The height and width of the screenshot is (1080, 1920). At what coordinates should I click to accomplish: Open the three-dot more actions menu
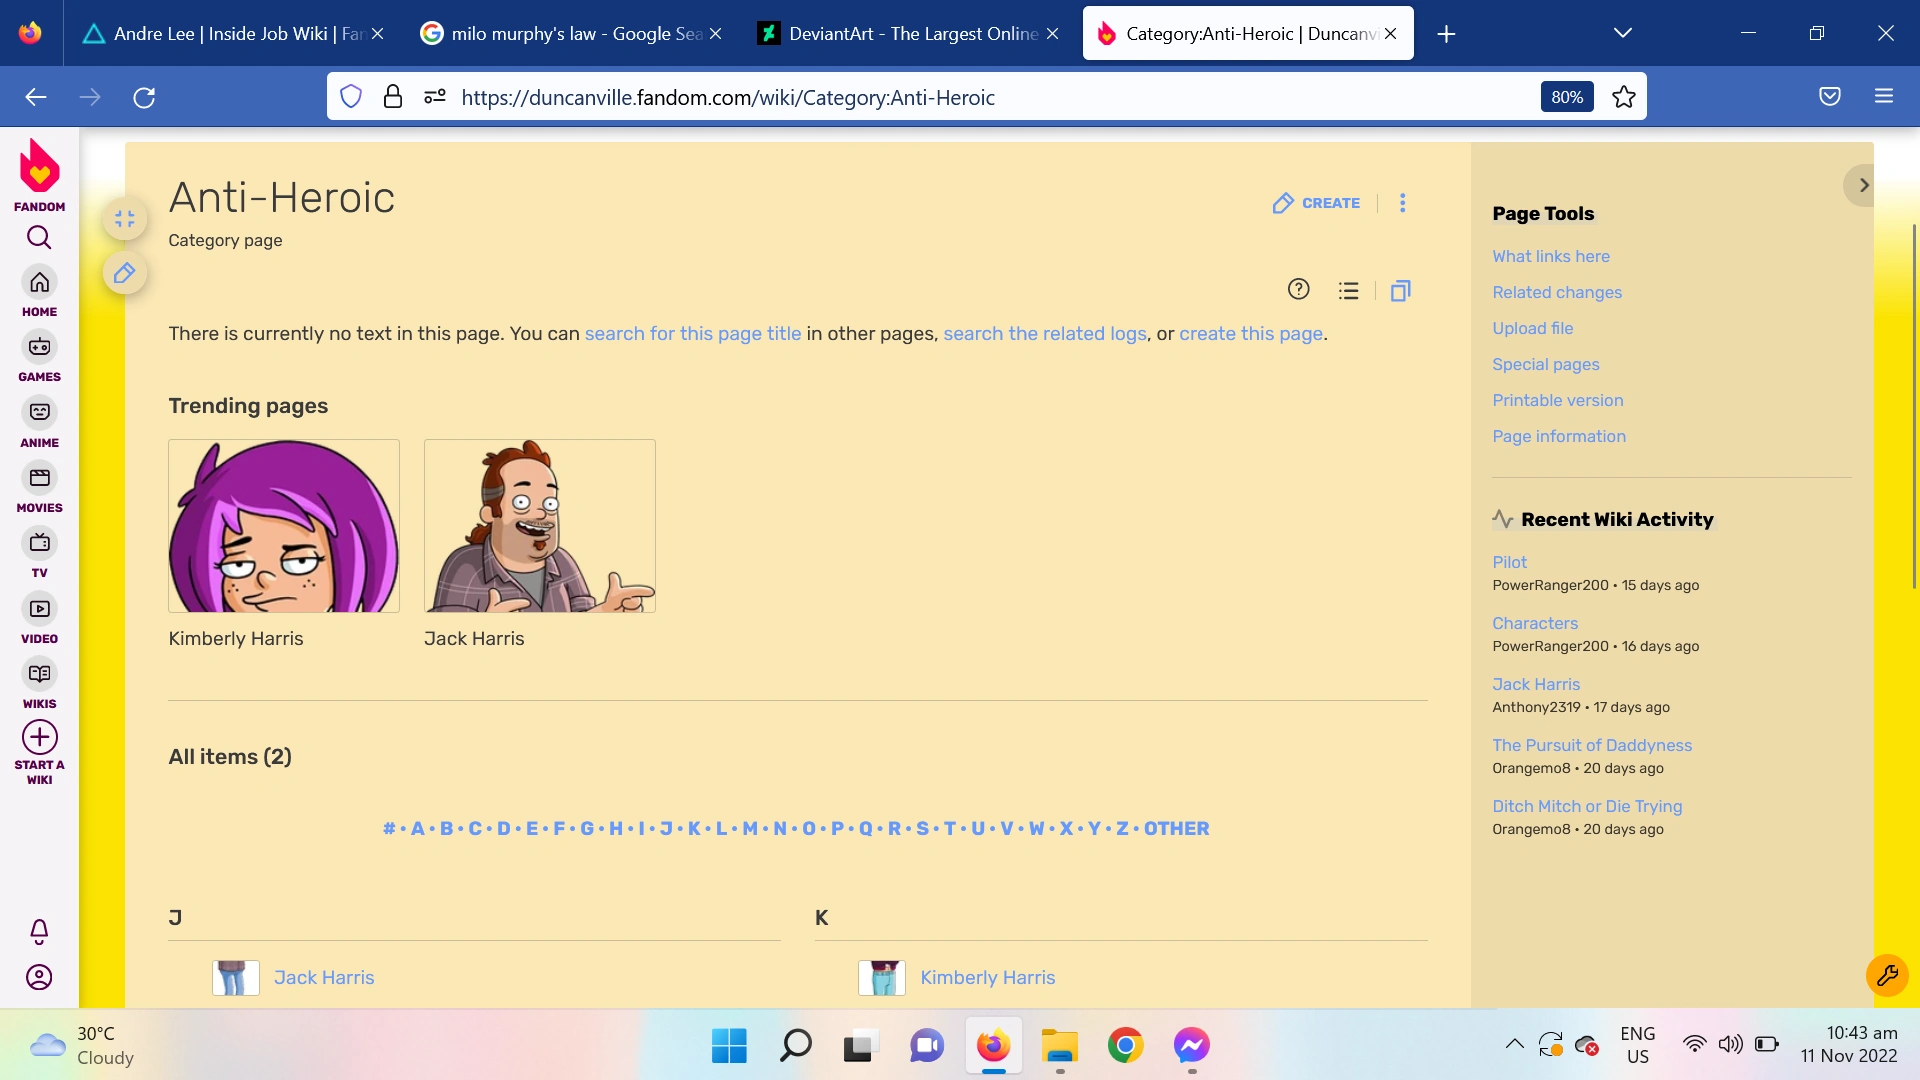point(1402,203)
